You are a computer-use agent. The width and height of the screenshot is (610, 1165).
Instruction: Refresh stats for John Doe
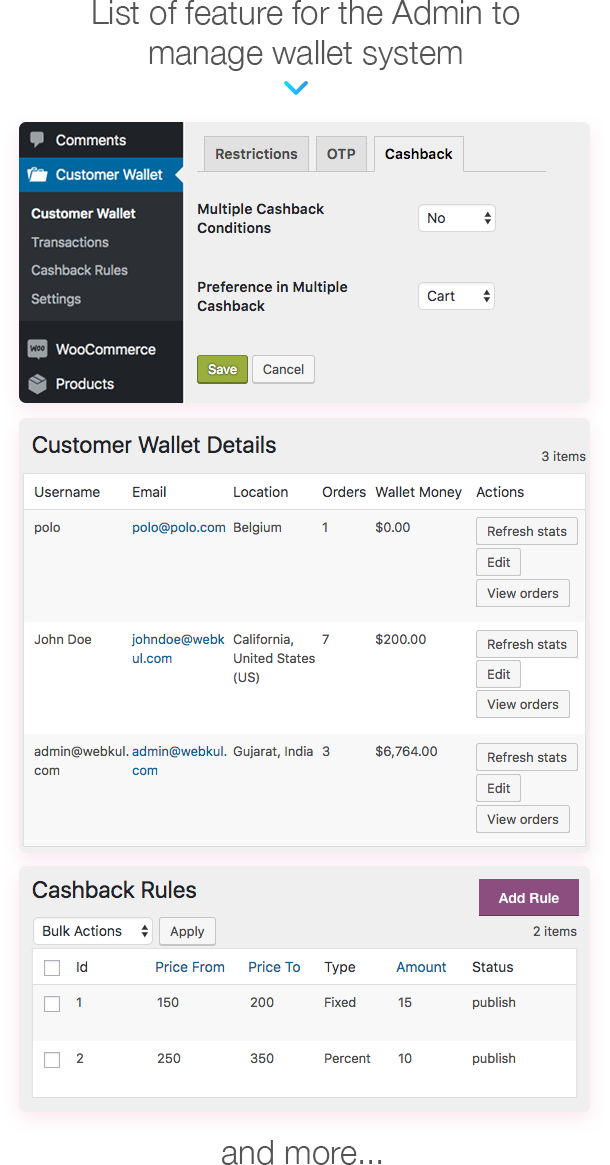click(x=527, y=644)
